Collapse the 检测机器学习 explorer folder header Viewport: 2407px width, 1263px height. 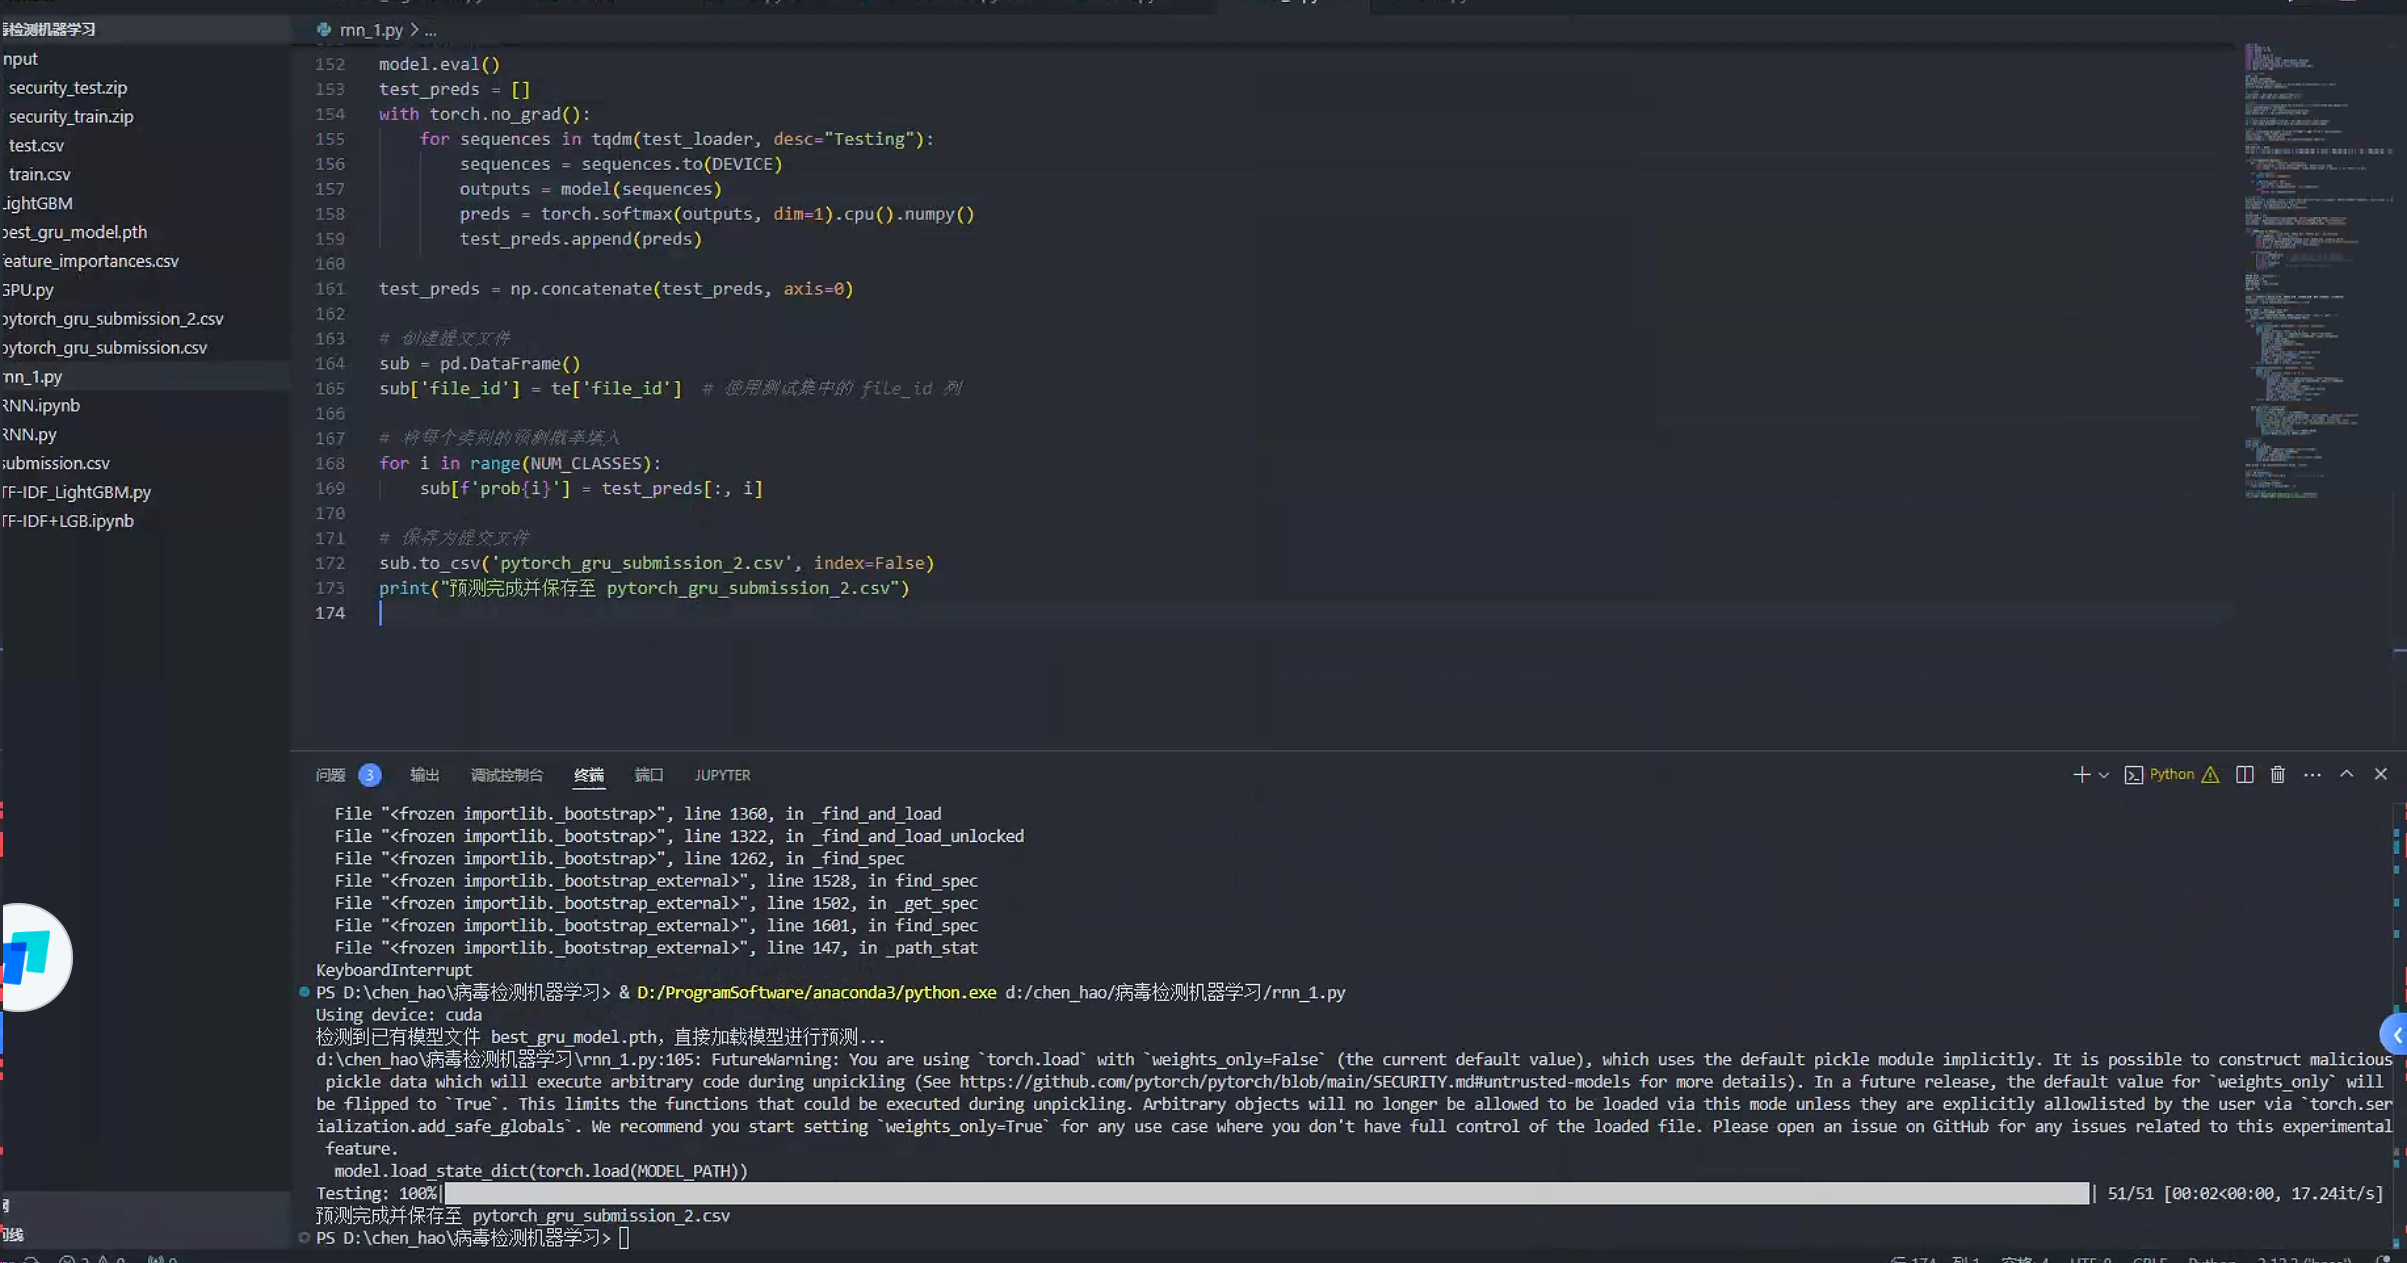coord(145,29)
